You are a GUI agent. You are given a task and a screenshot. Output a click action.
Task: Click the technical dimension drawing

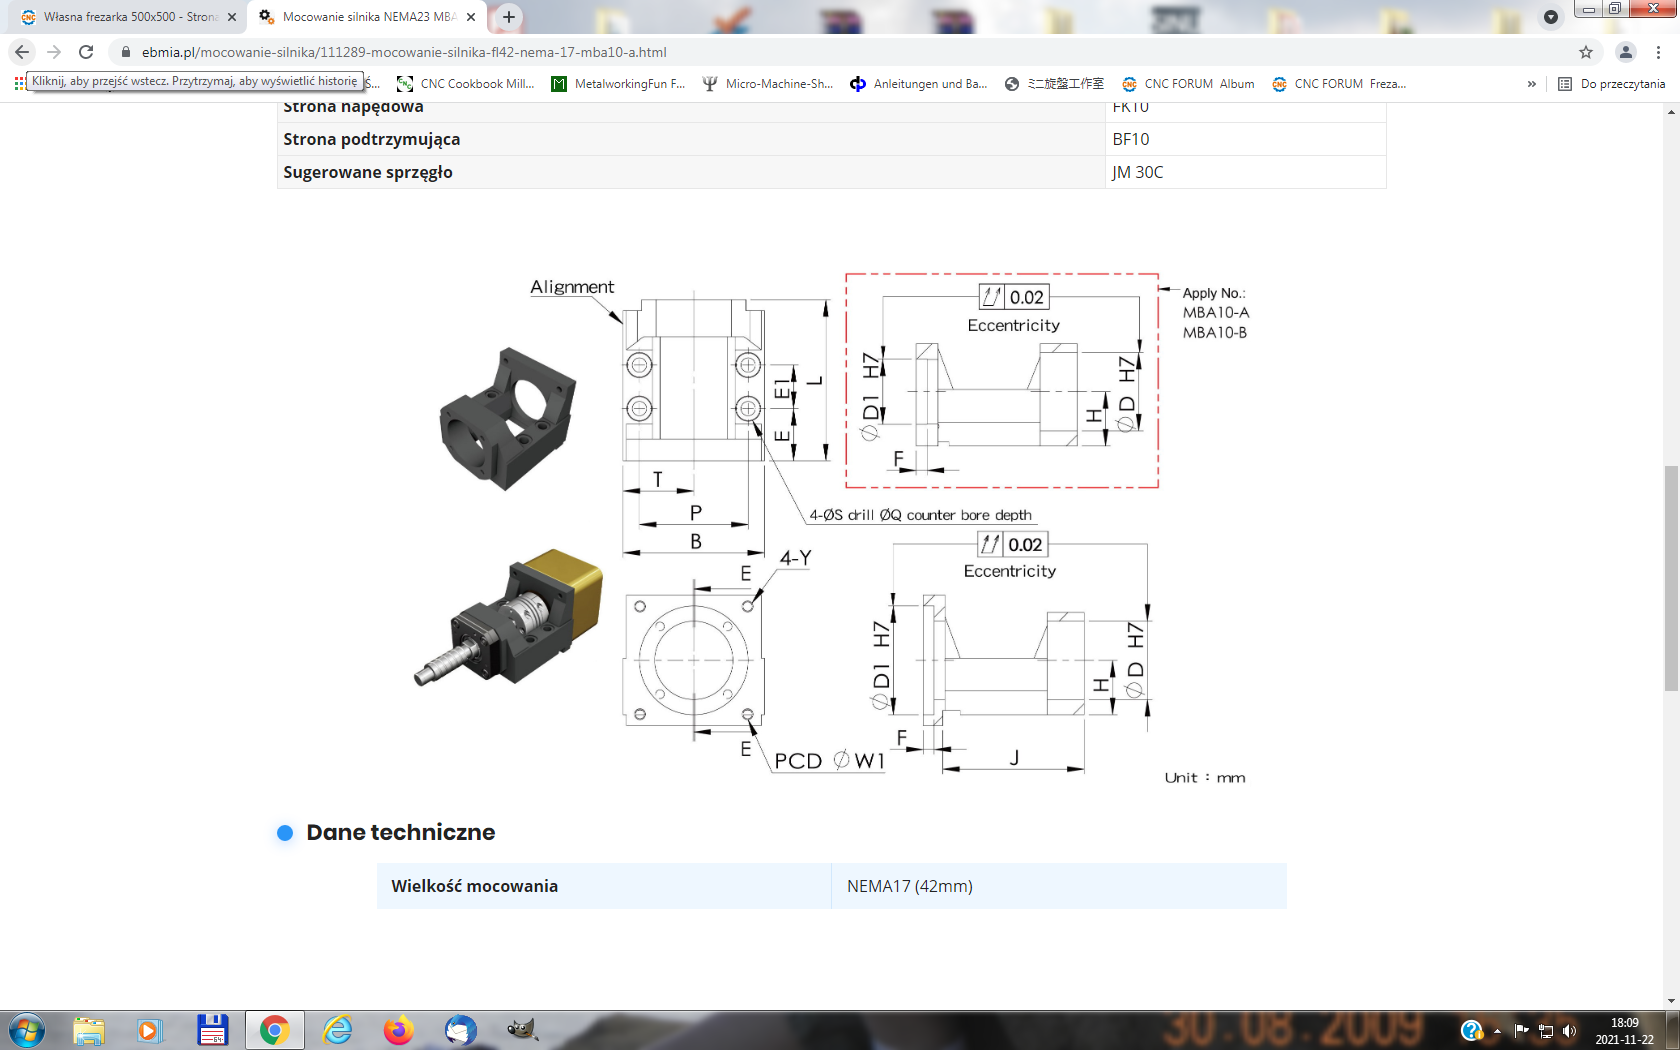pos(890,528)
